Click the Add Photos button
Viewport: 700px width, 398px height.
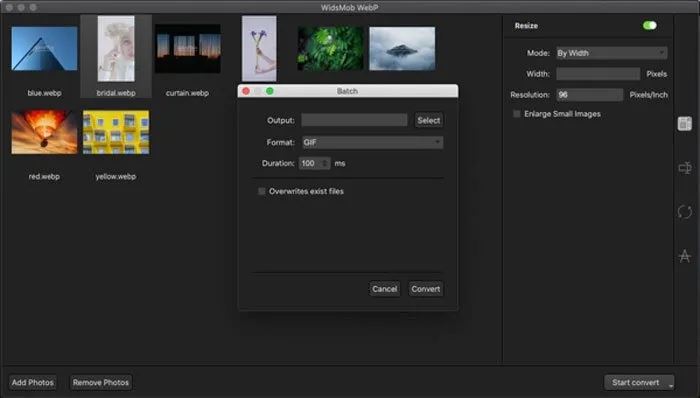[33, 382]
